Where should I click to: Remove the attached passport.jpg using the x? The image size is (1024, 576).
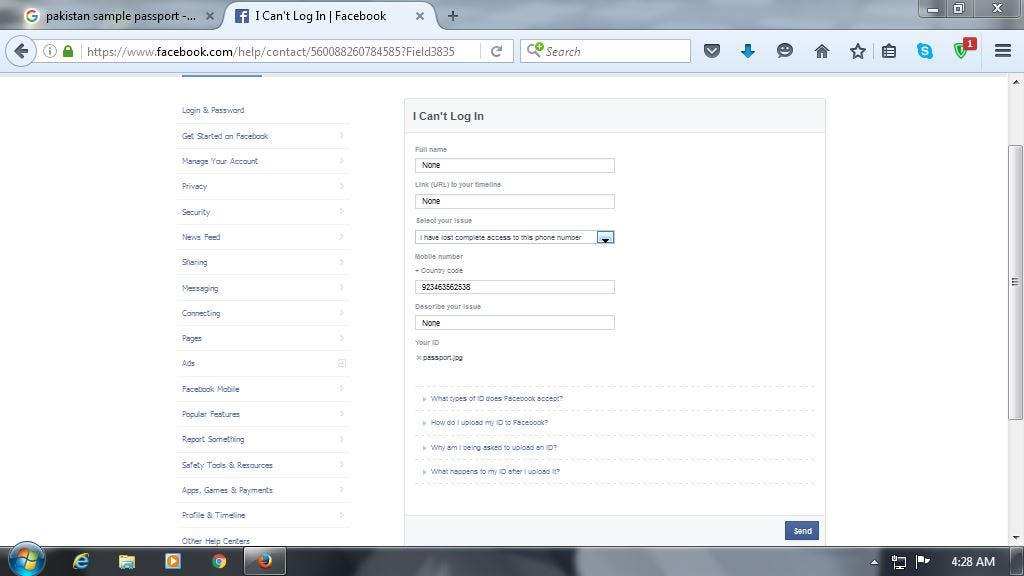[419, 358]
